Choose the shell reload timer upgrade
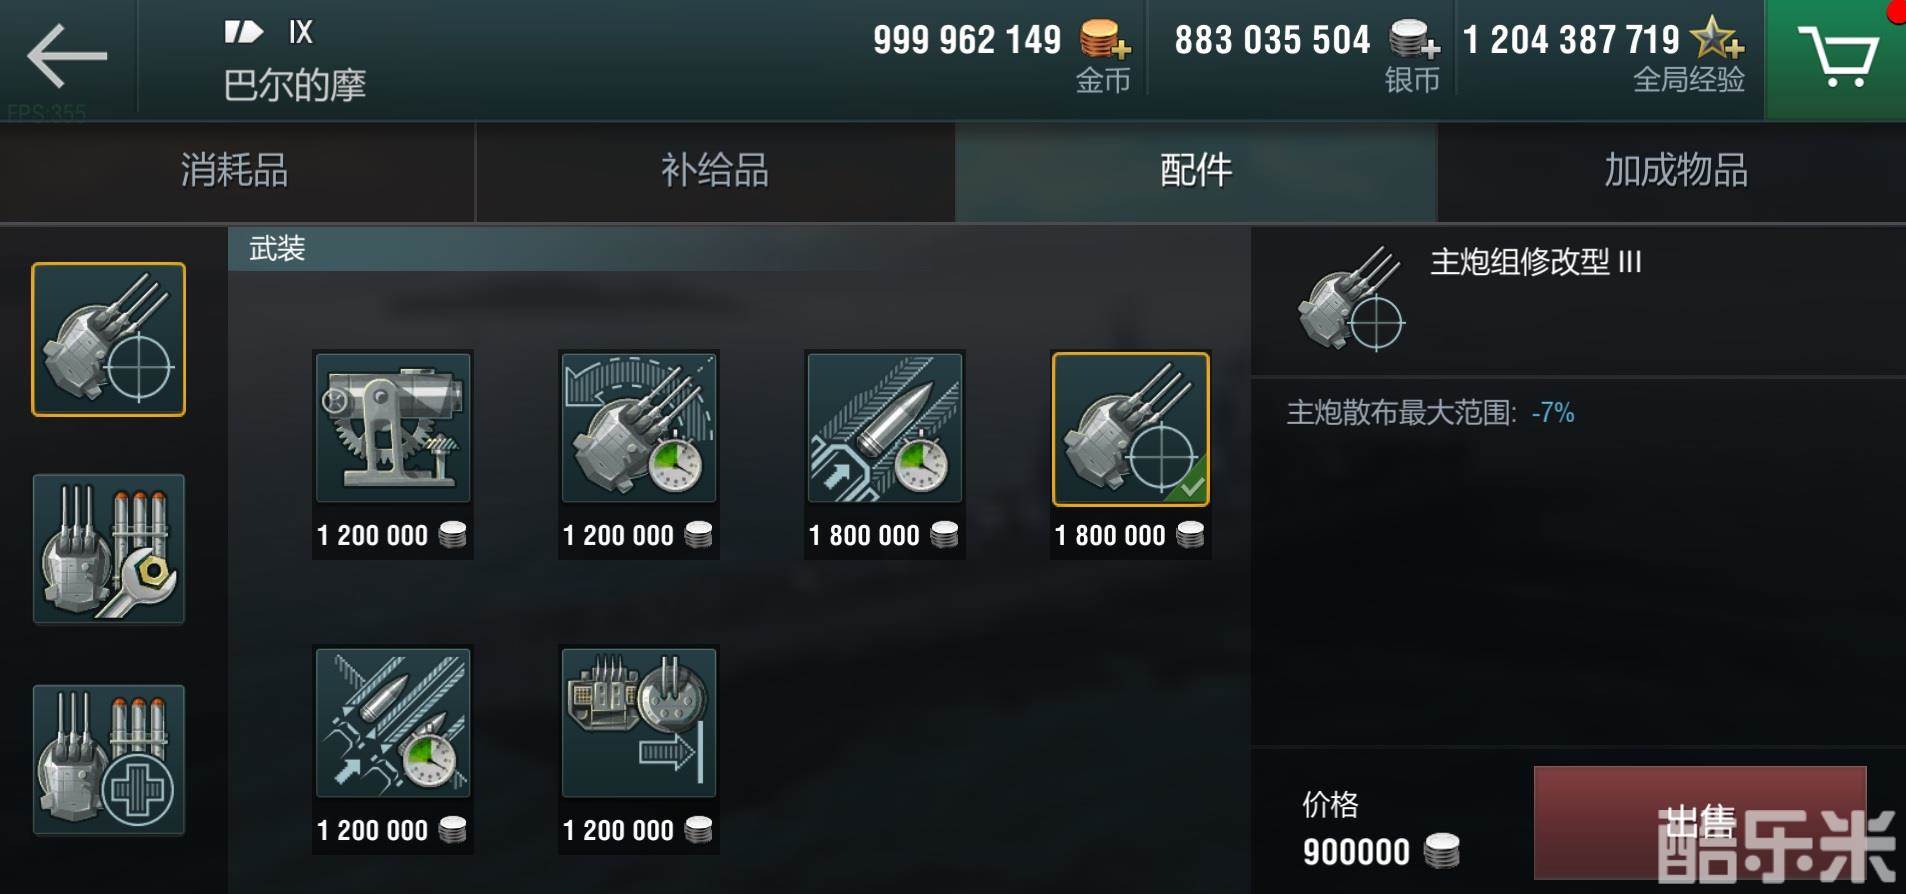1906x894 pixels. 885,428
